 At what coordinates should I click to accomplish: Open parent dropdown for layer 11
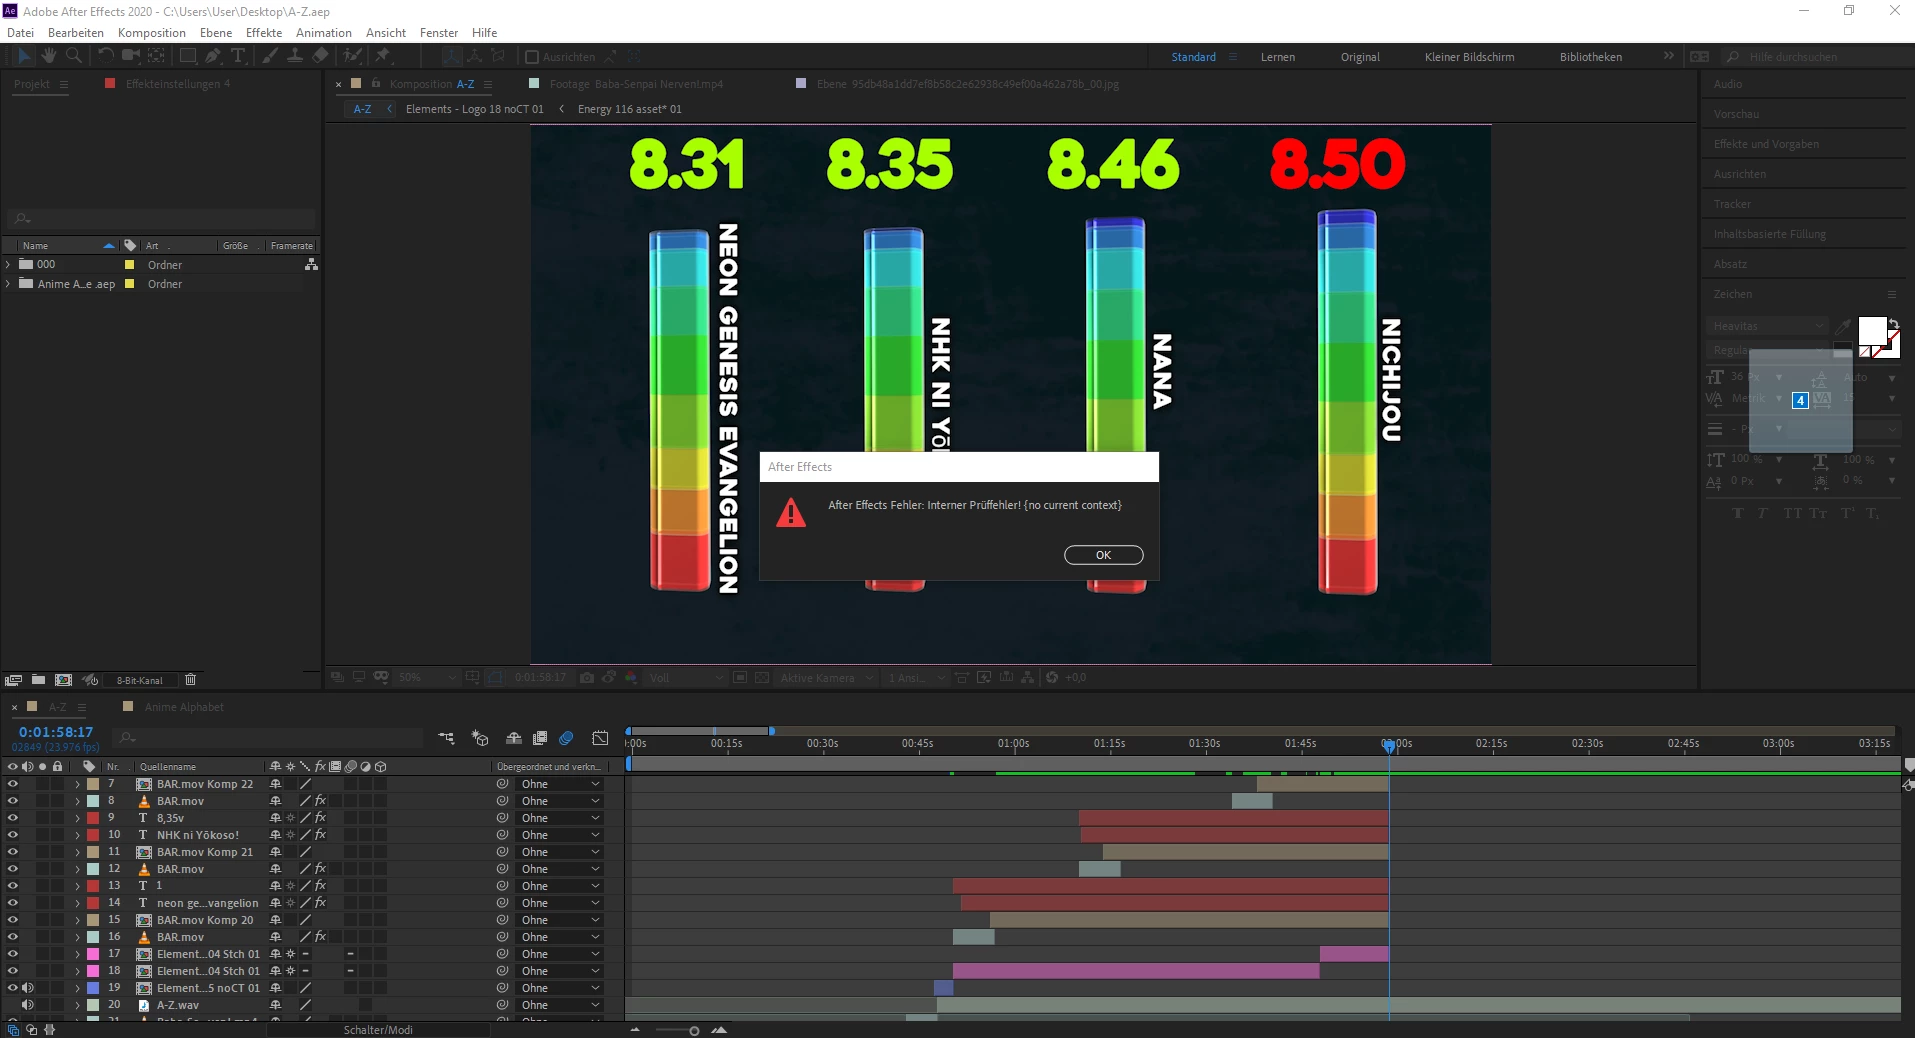click(x=560, y=852)
